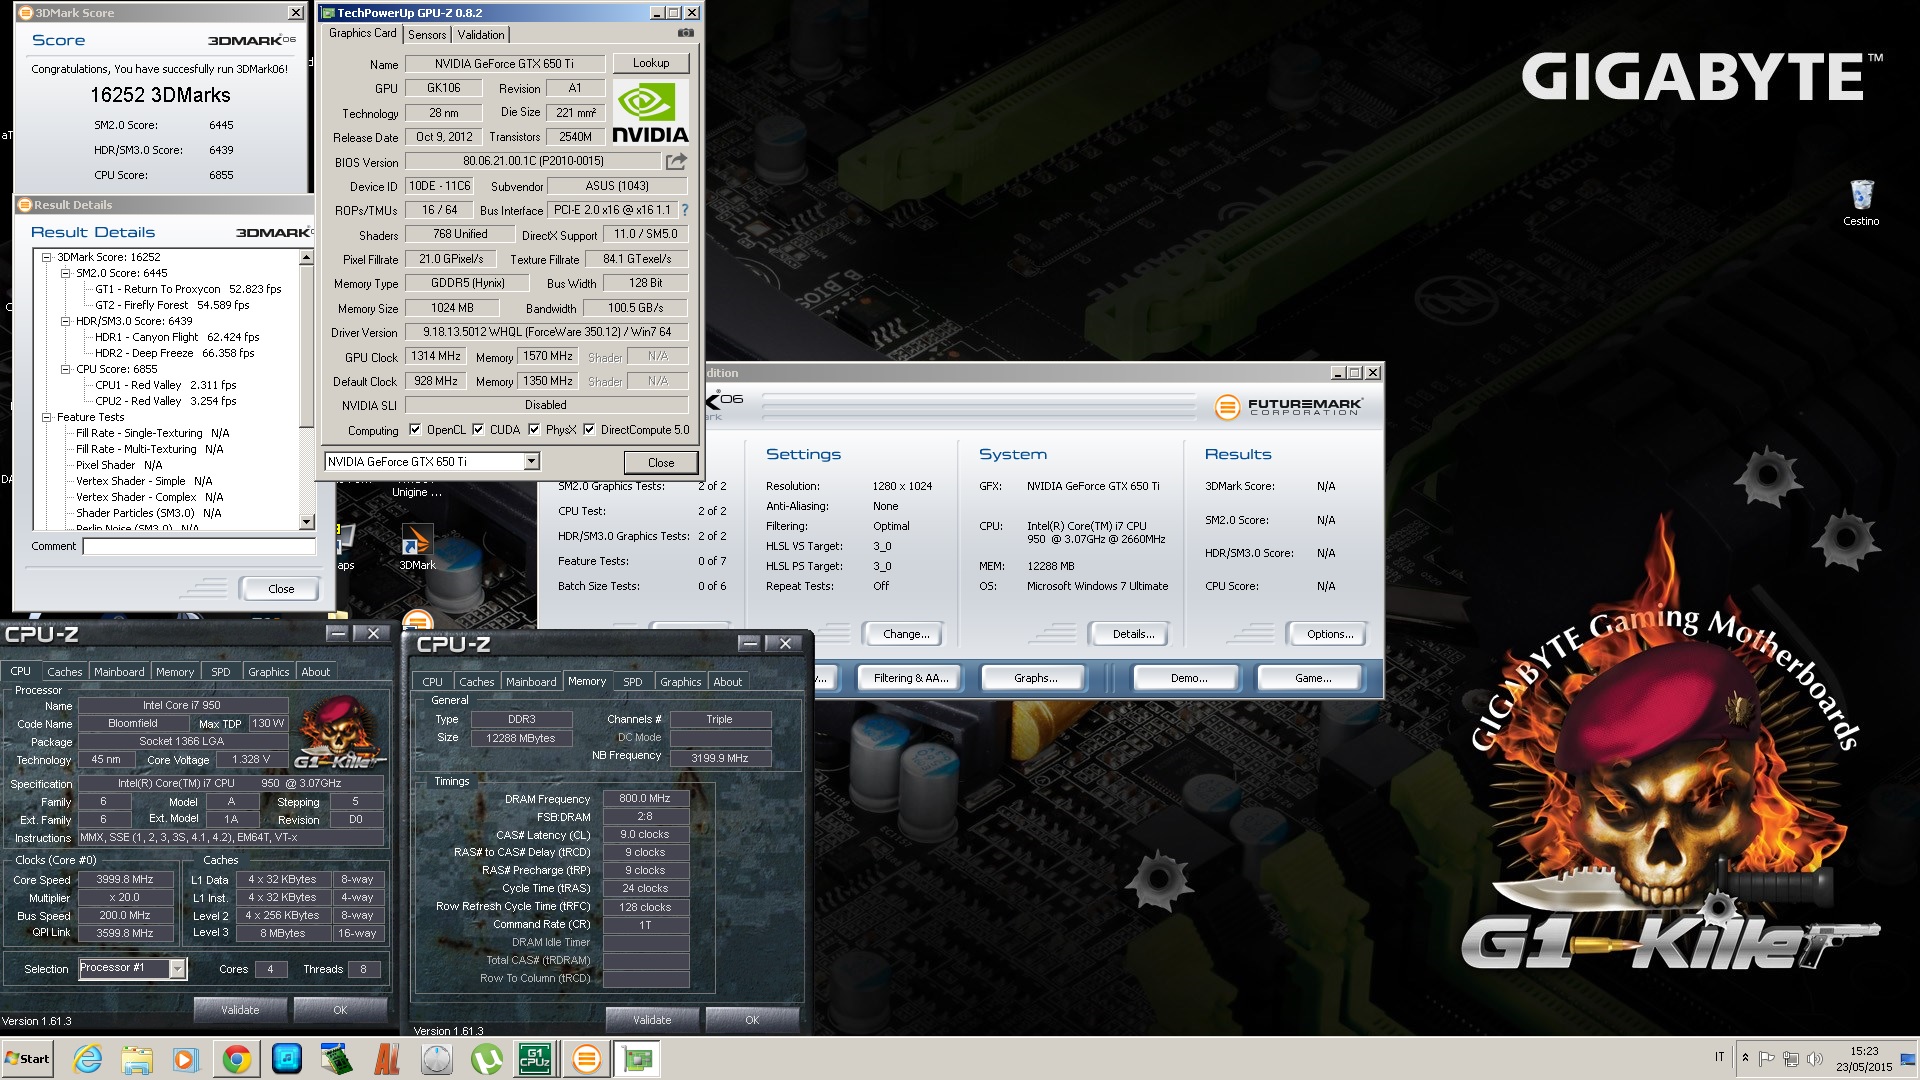This screenshot has height=1080, width=1920.
Task: Open the uTorrent icon in taskbar
Action: click(x=486, y=1059)
